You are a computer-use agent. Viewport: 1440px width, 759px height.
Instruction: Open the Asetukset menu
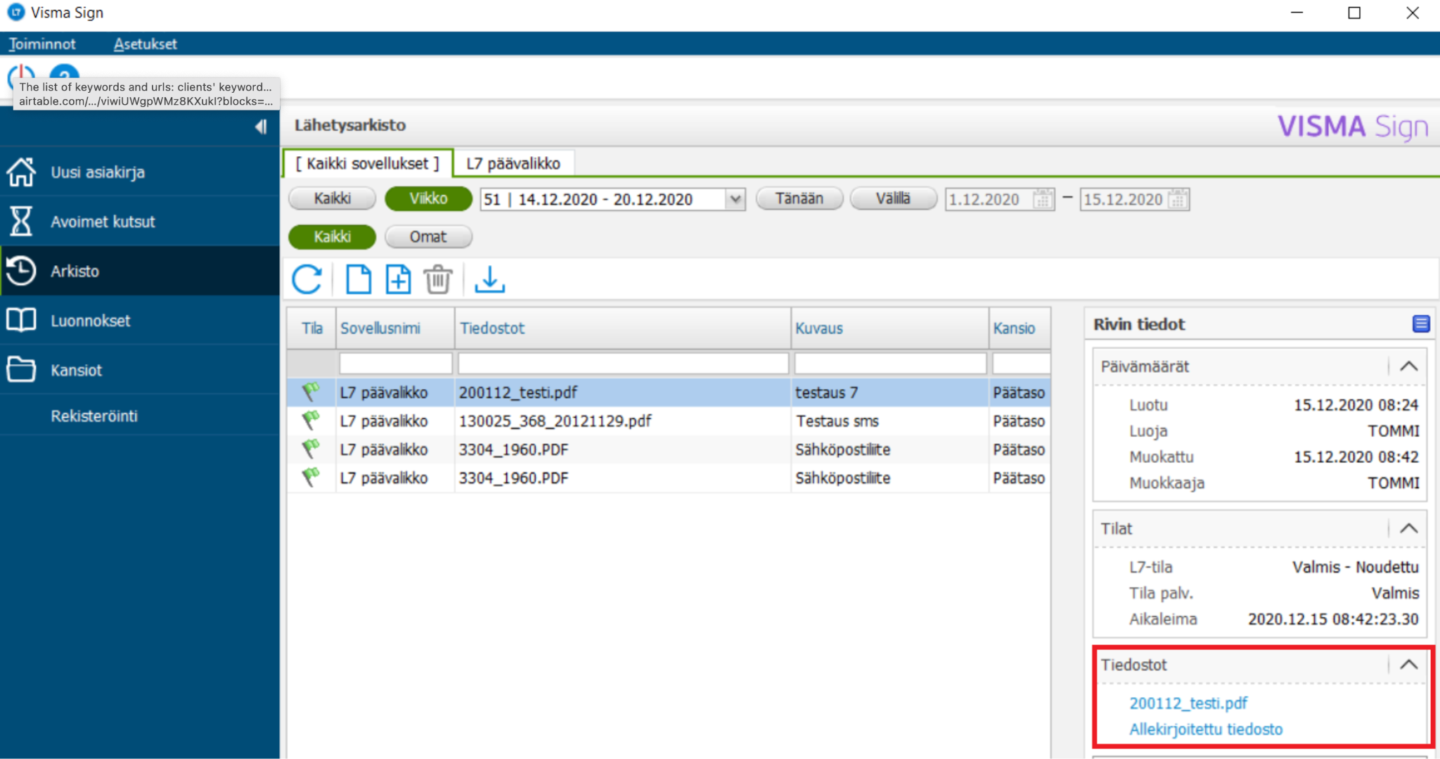(x=146, y=44)
